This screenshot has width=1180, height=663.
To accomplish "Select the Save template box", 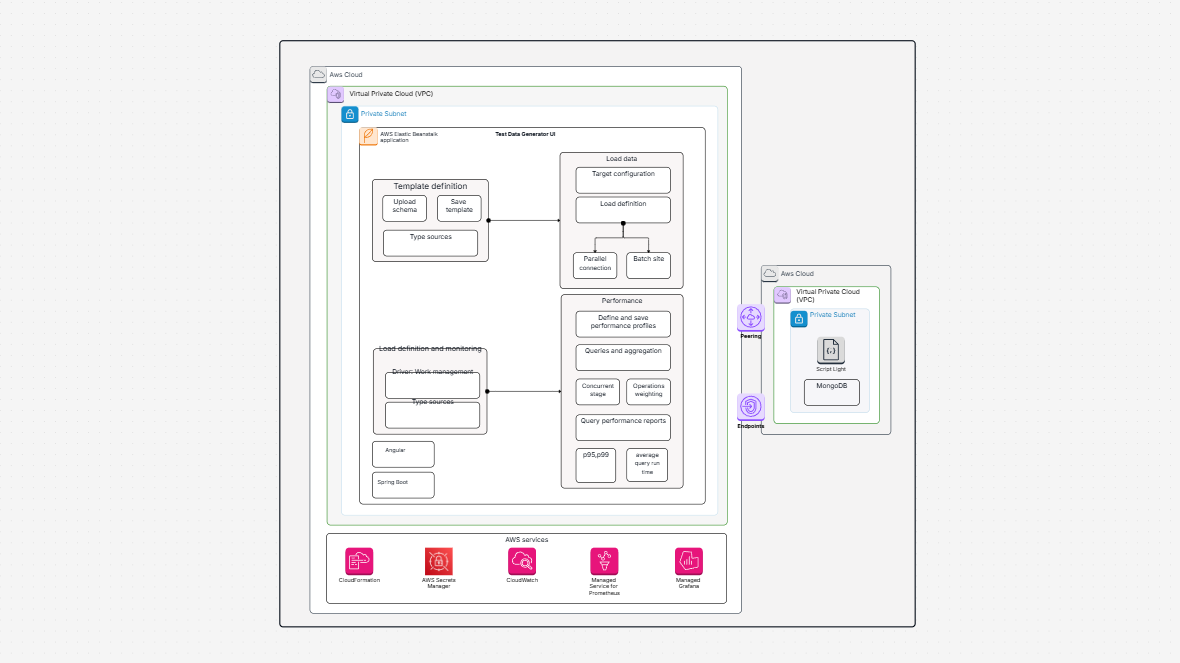I will [x=459, y=208].
